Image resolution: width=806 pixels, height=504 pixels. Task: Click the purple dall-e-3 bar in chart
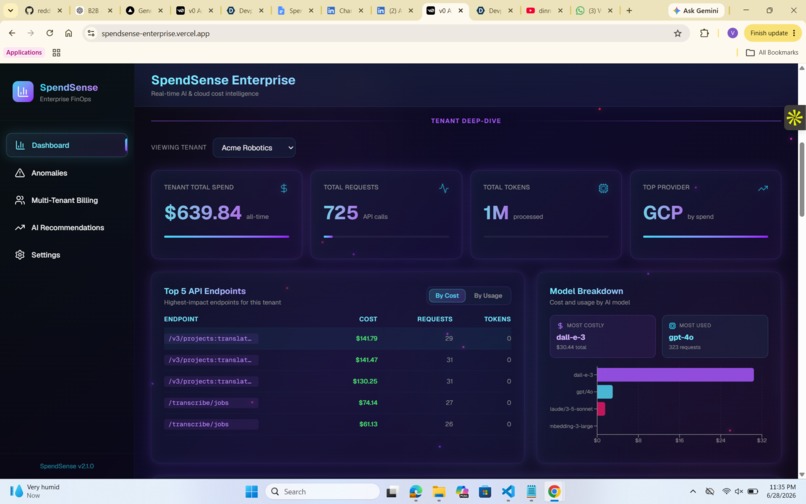675,374
